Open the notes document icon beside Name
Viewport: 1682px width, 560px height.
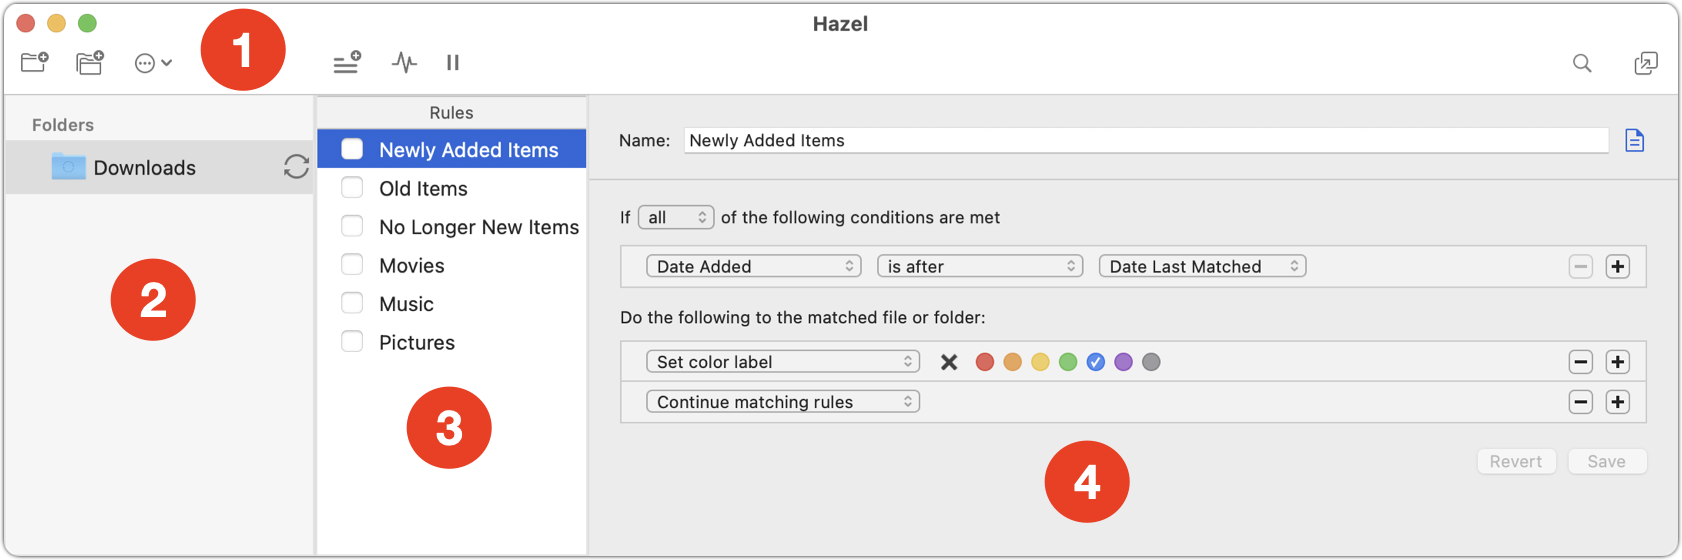1634,141
